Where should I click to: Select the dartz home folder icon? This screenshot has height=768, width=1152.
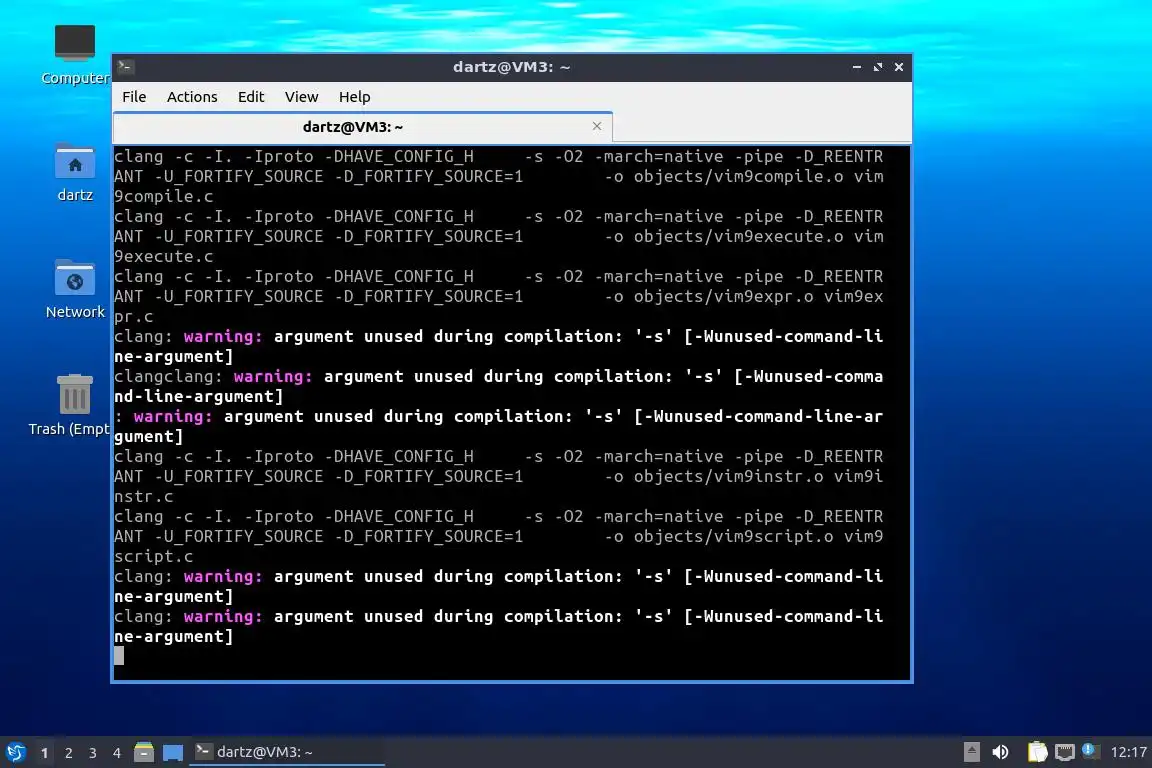coord(75,173)
